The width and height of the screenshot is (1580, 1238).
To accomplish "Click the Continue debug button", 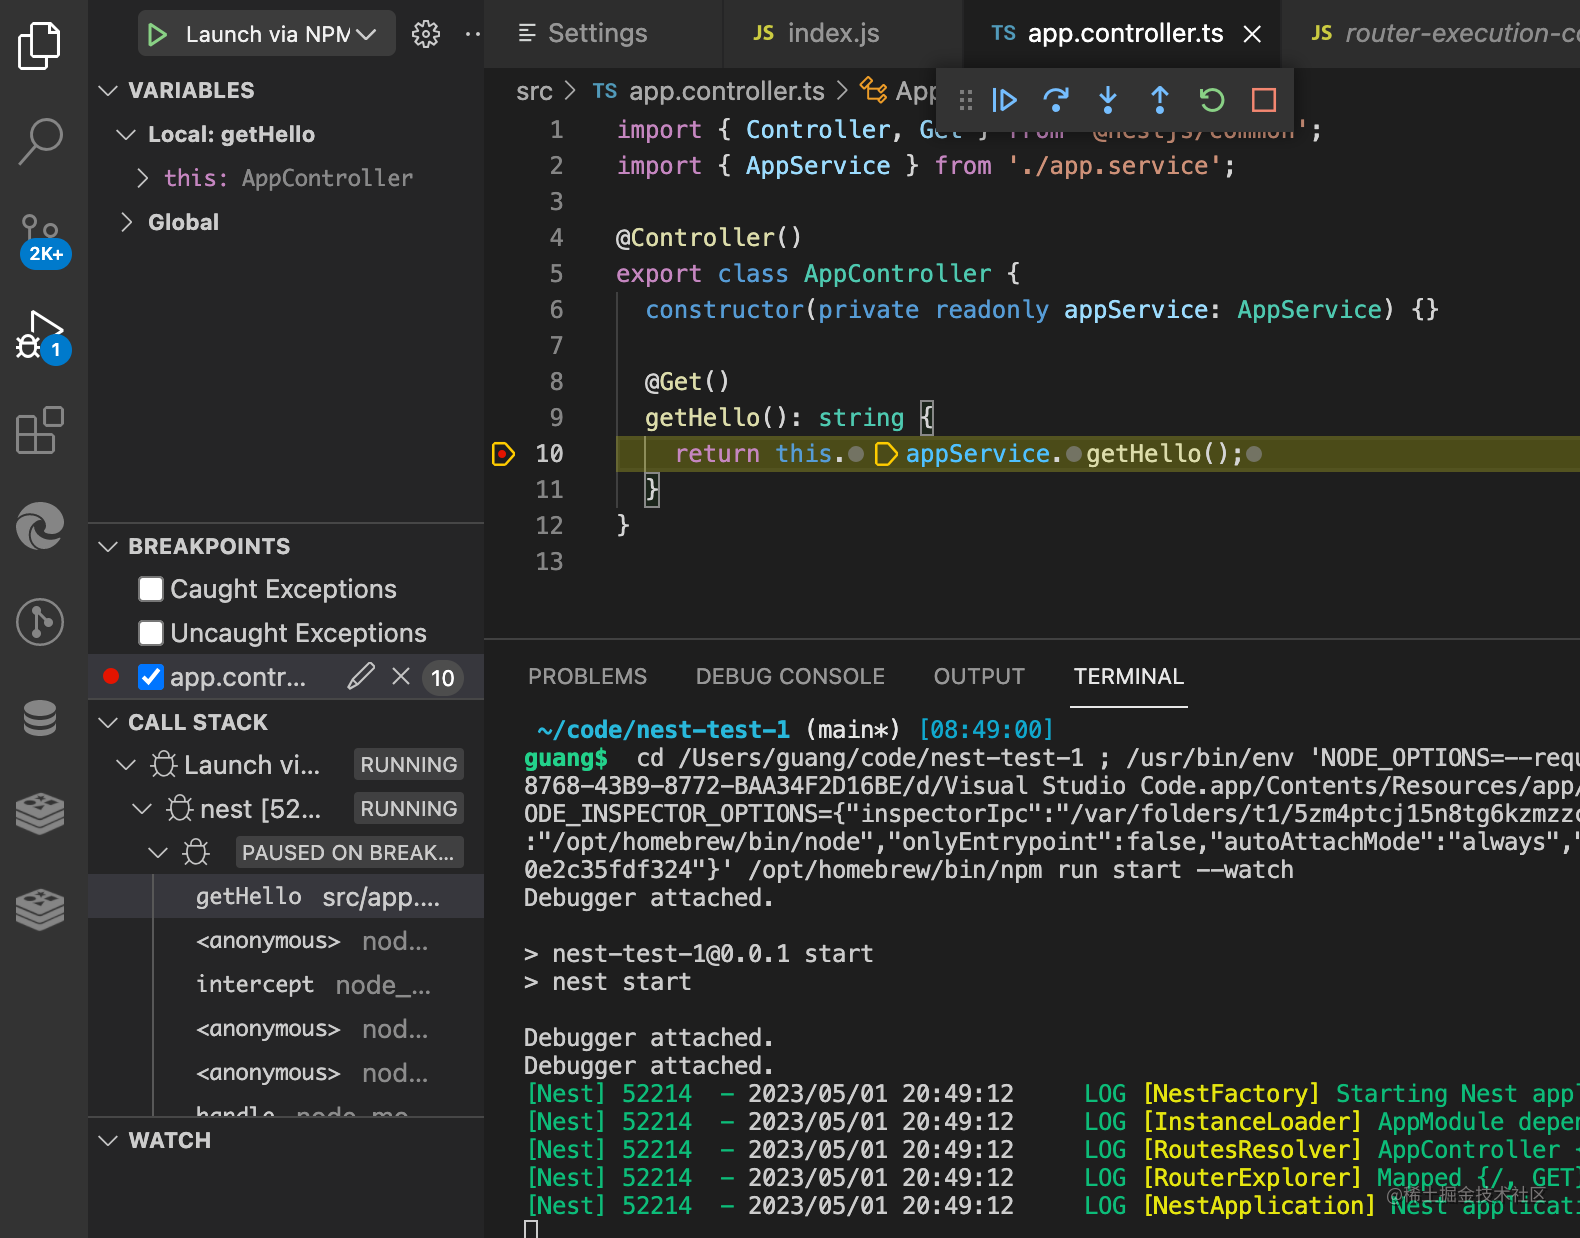I will tap(1004, 100).
